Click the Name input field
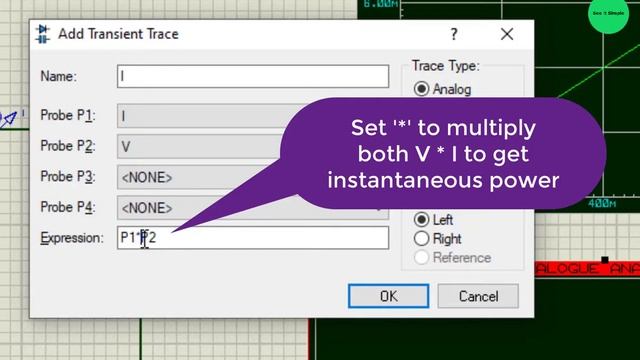Viewport: 640px width, 360px height. 253,76
